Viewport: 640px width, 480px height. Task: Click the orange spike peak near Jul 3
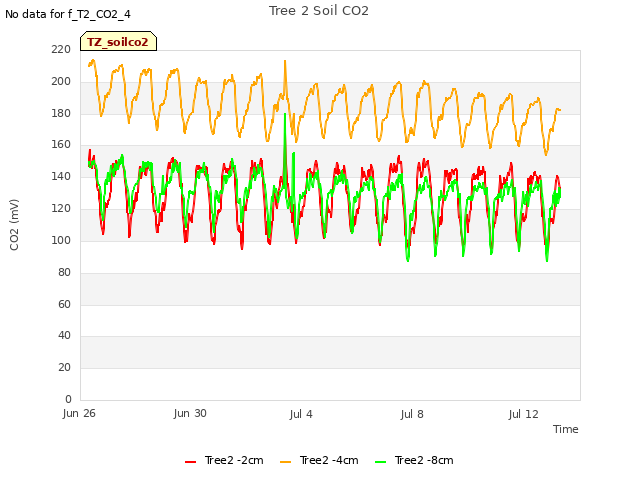click(285, 61)
